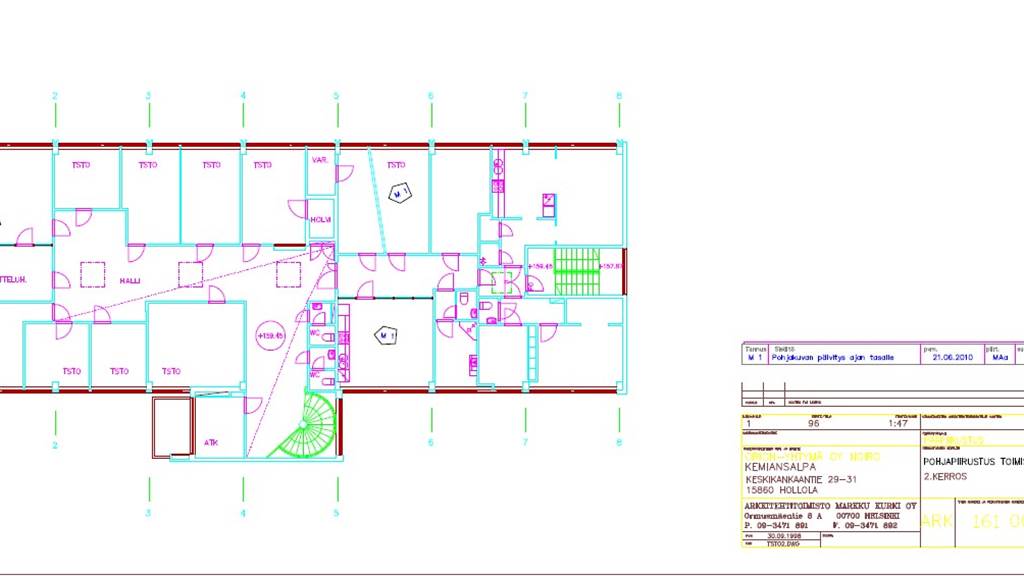
Task: Click the KESKIKANKAANTIE 29-31 address line
Action: (800, 479)
